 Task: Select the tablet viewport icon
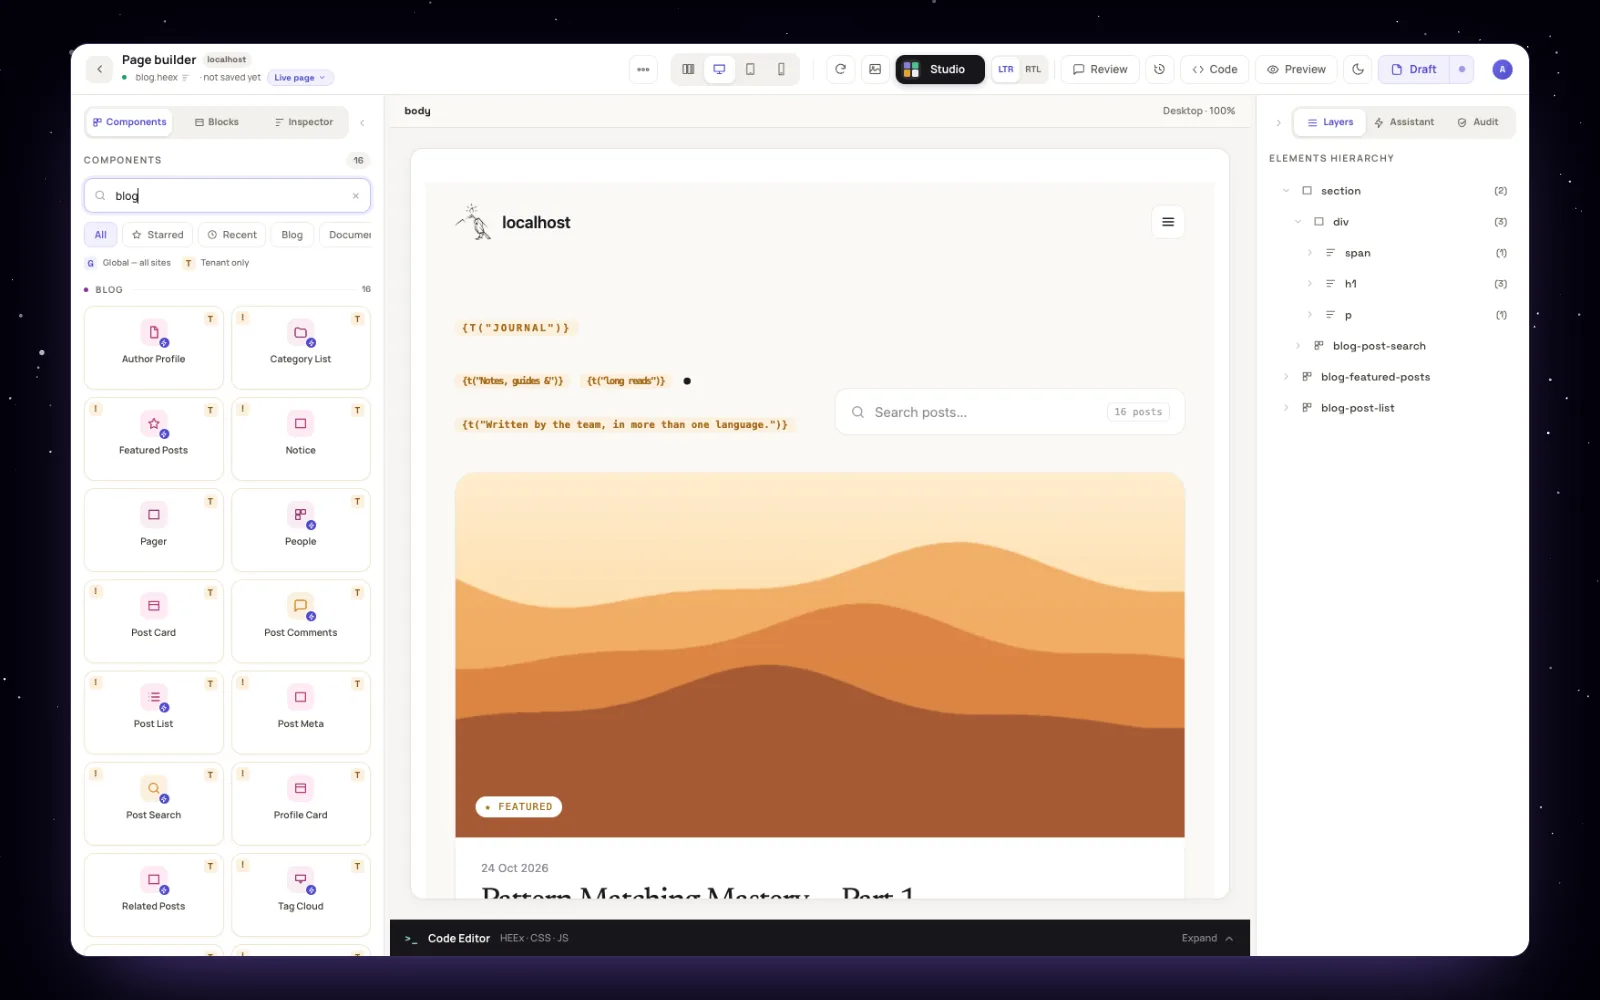[750, 69]
